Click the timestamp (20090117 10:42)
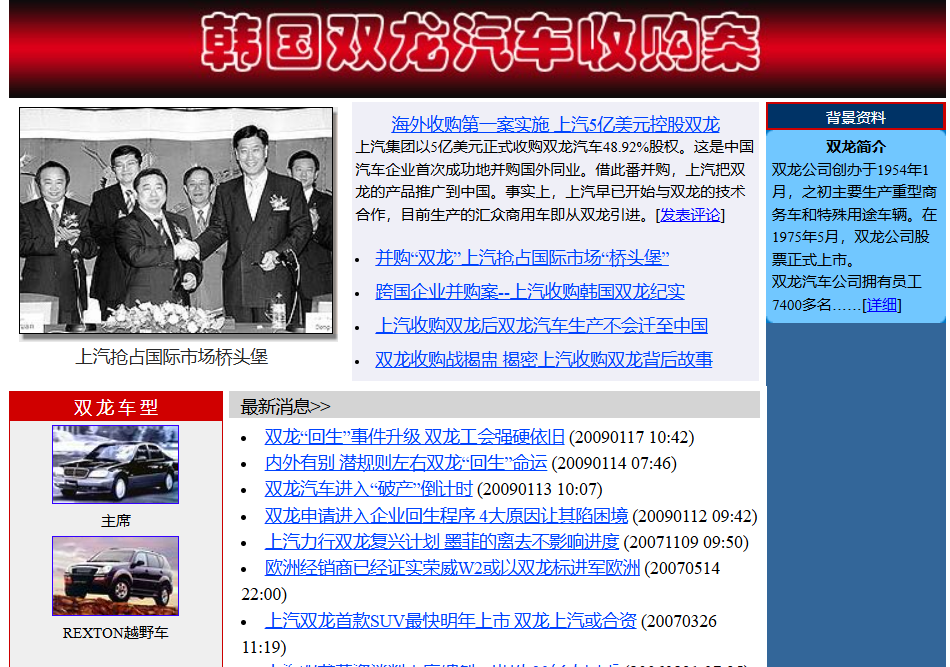The width and height of the screenshot is (950, 667). [632, 437]
